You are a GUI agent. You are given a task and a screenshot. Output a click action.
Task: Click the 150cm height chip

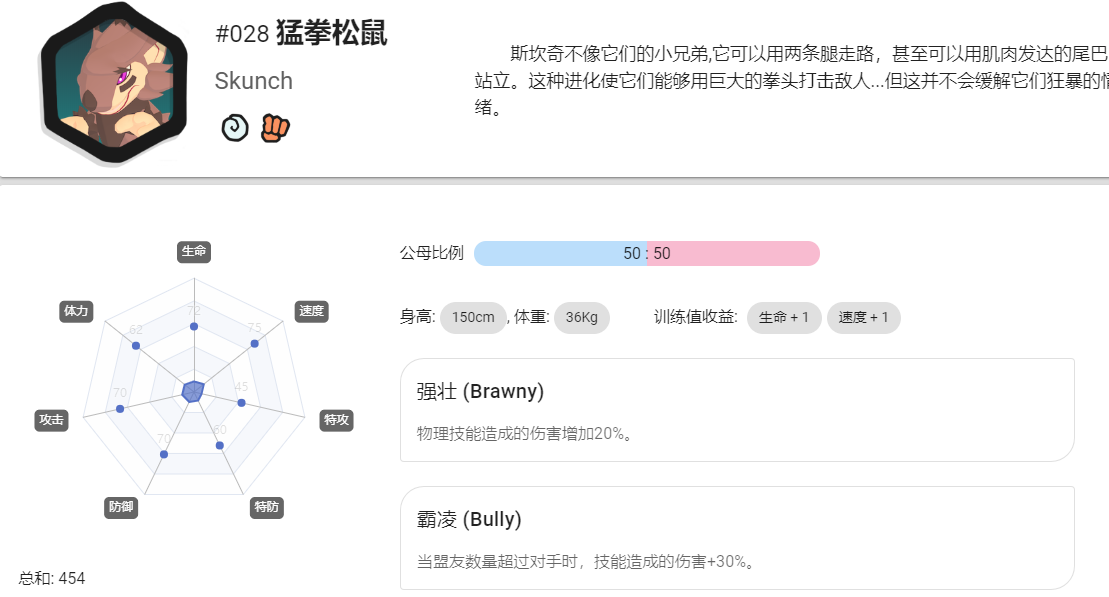click(x=473, y=318)
